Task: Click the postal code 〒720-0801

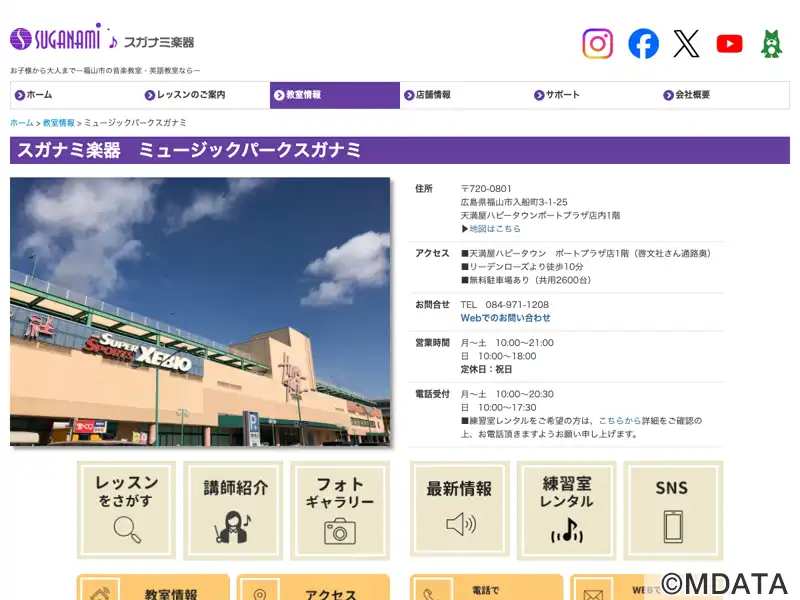Action: [486, 189]
